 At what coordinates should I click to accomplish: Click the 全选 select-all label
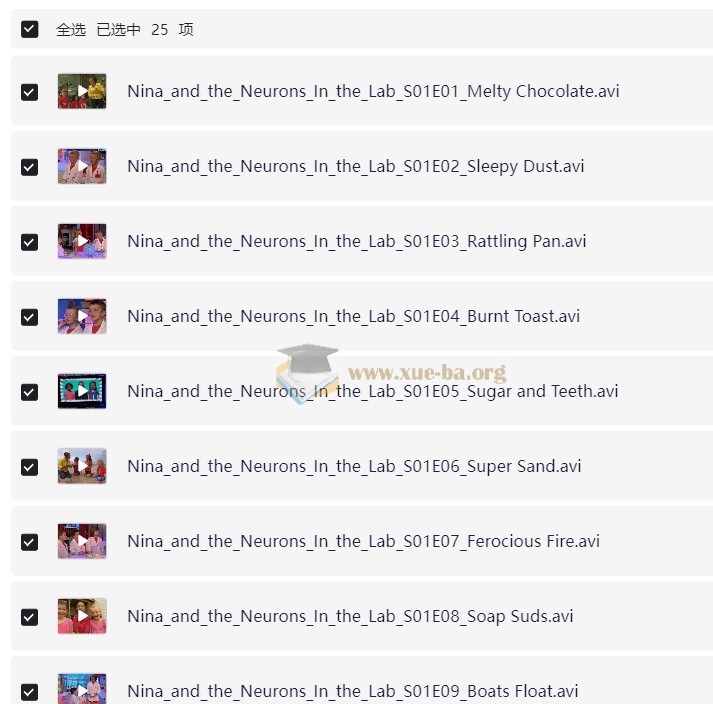(x=71, y=30)
